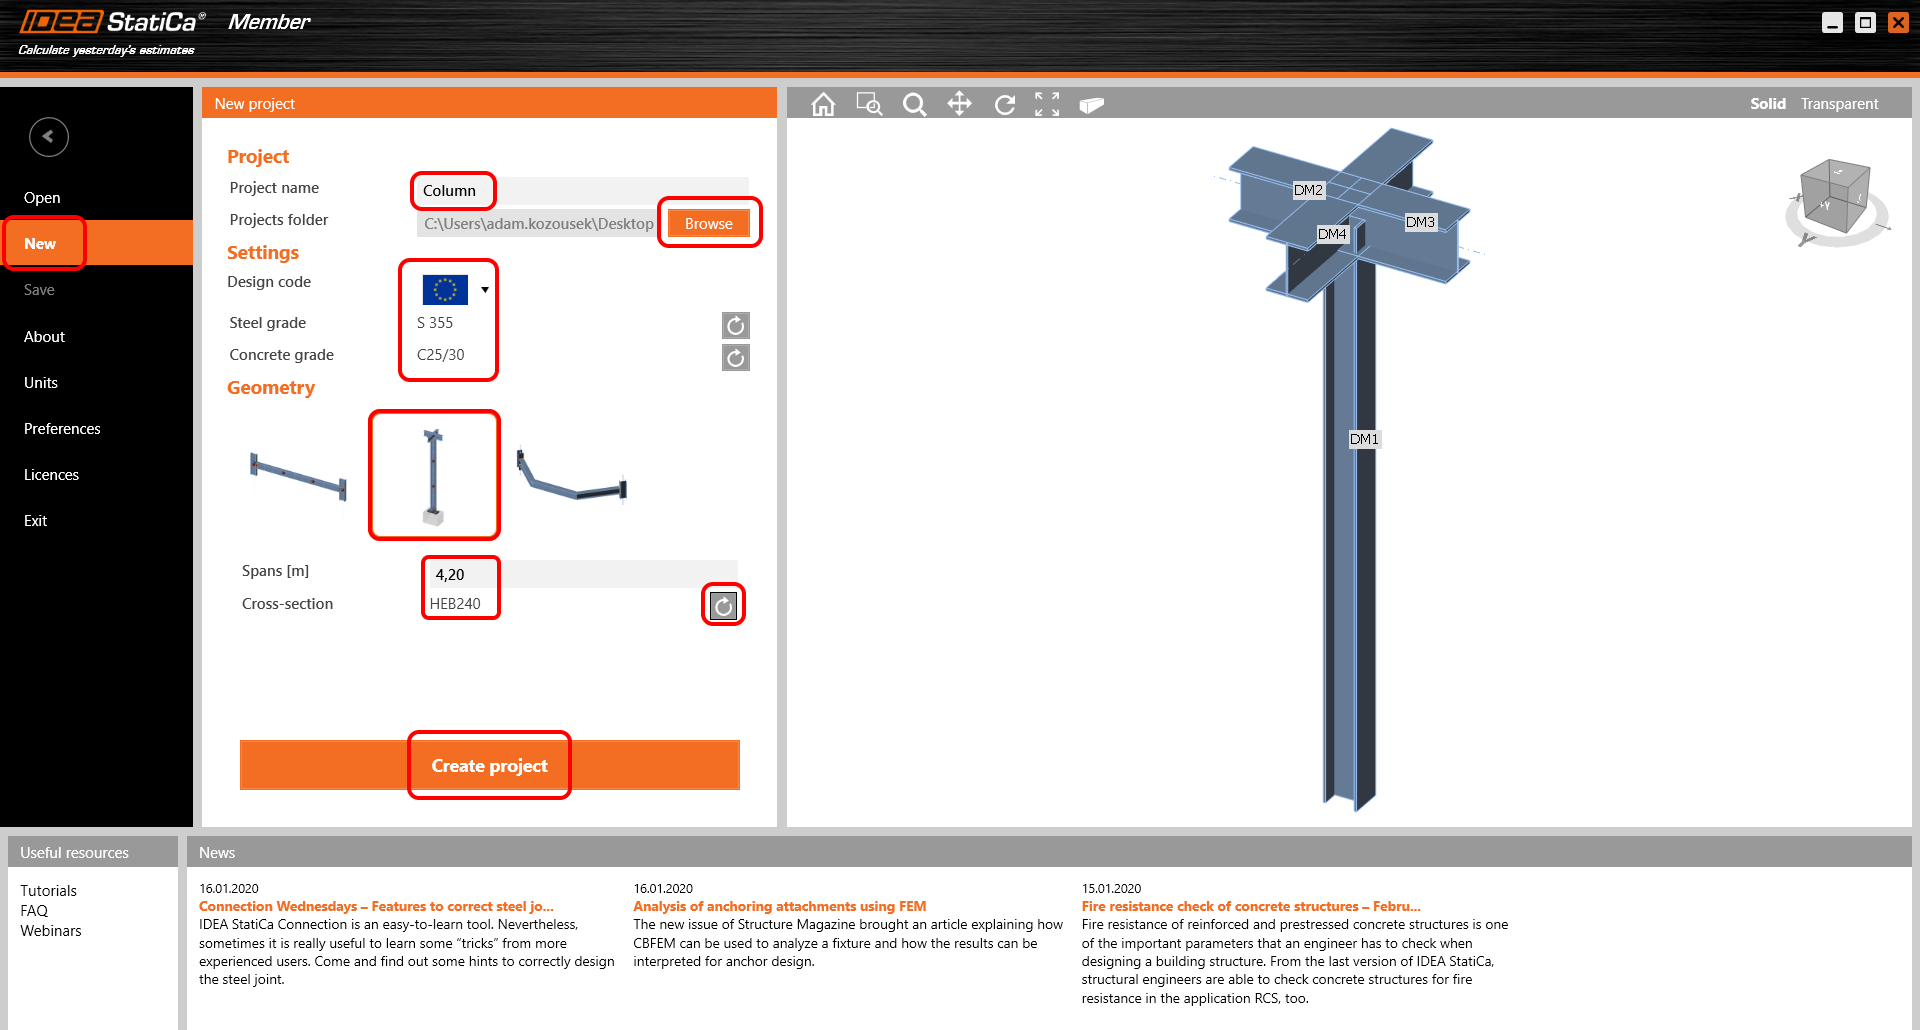Maximize the application window
This screenshot has width=1920, height=1030.
[x=1865, y=22]
